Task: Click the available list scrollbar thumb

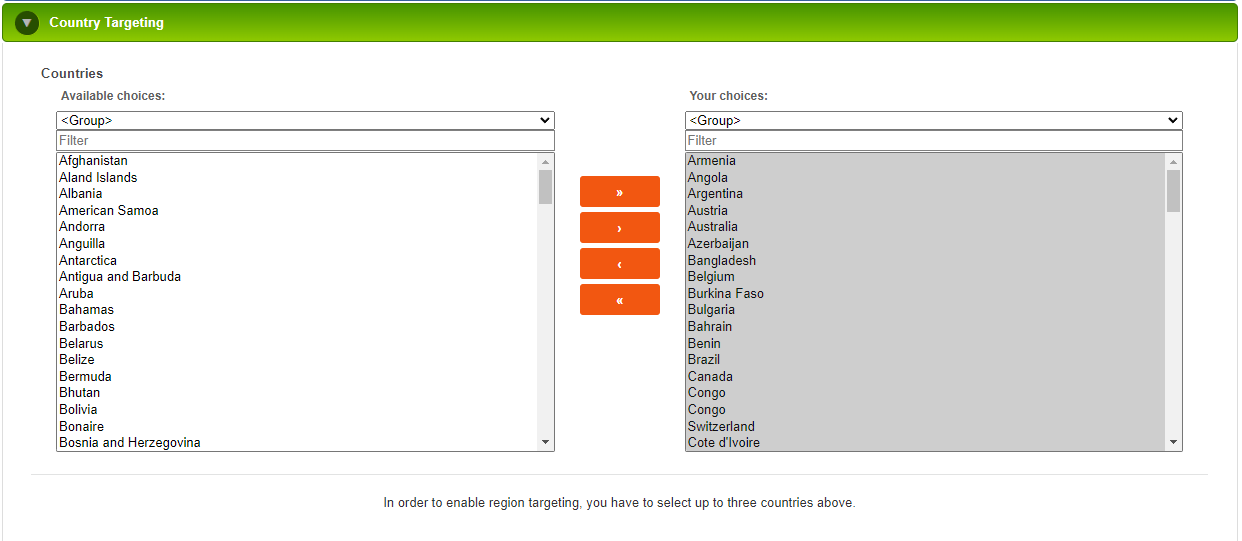Action: coord(545,187)
